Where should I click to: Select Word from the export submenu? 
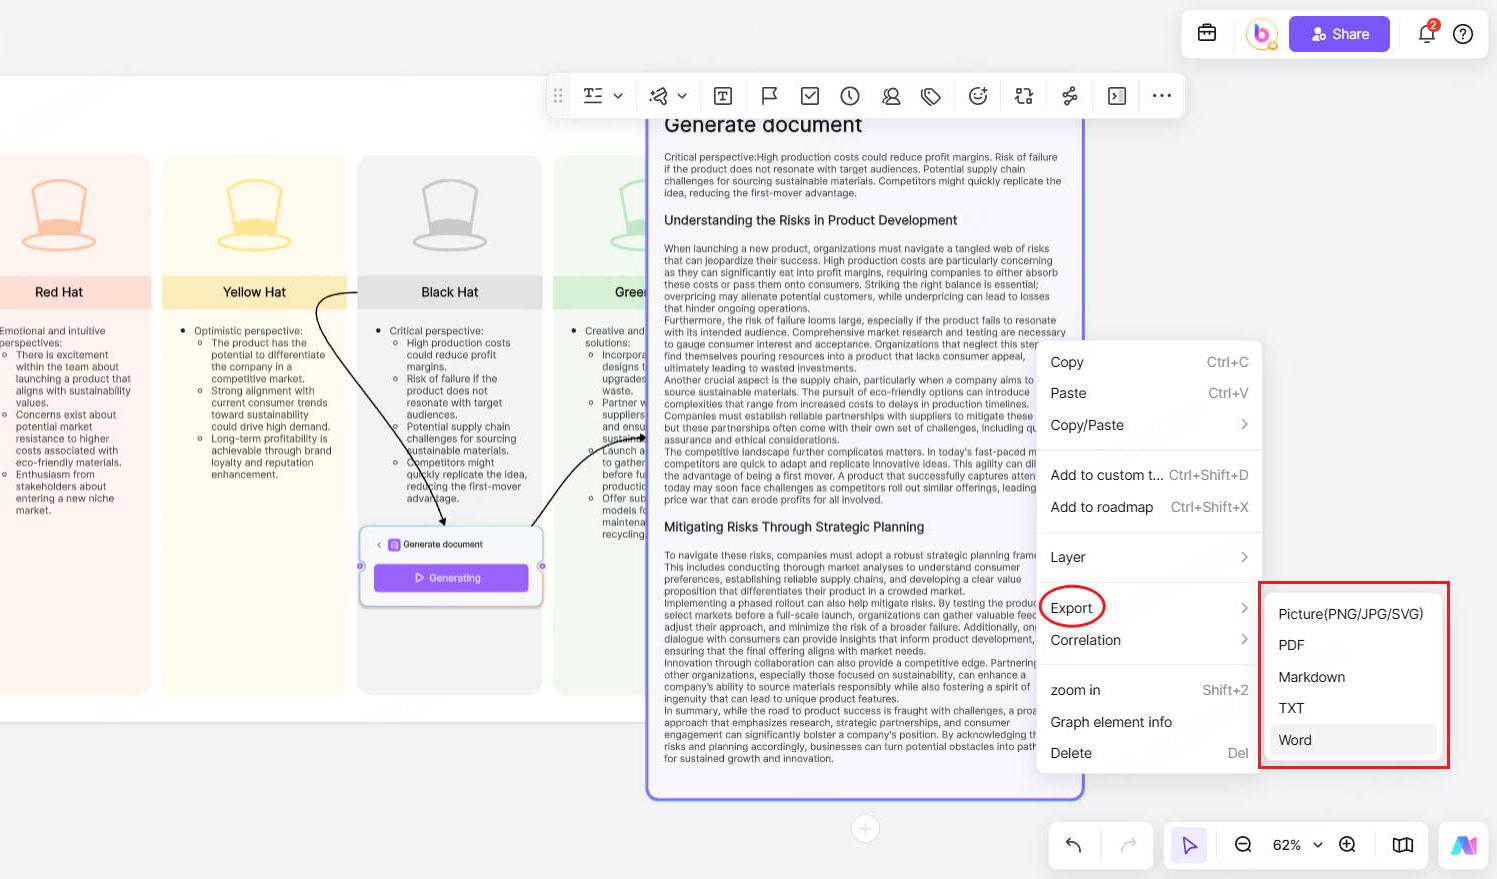click(1295, 740)
